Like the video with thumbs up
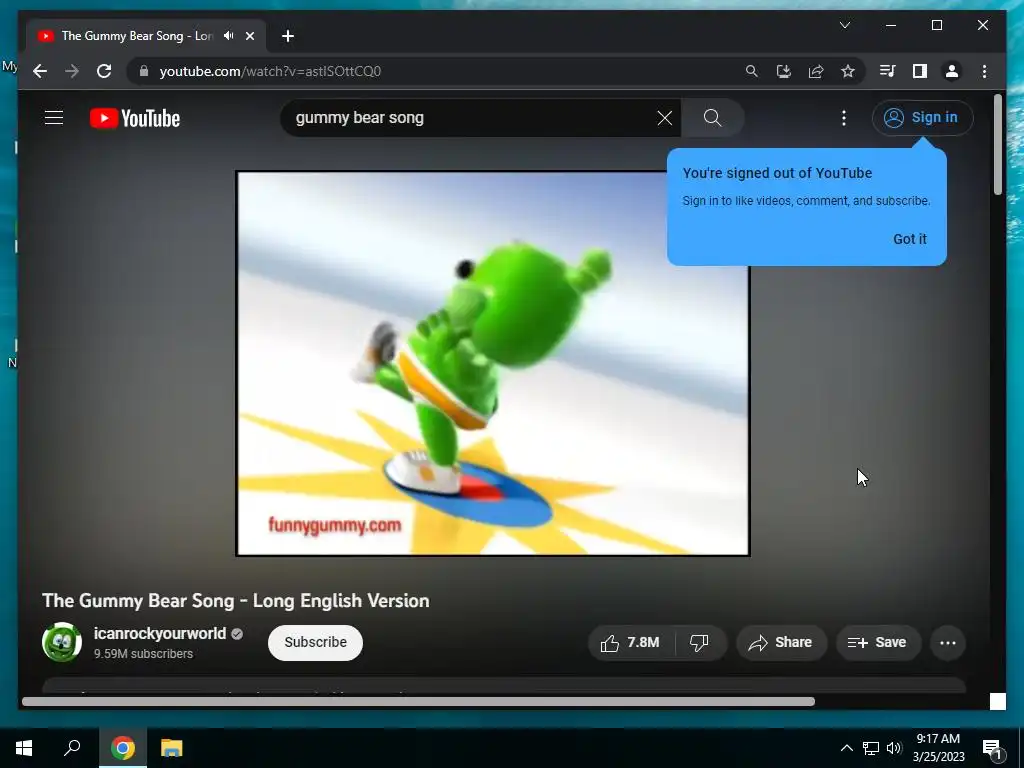 [631, 643]
